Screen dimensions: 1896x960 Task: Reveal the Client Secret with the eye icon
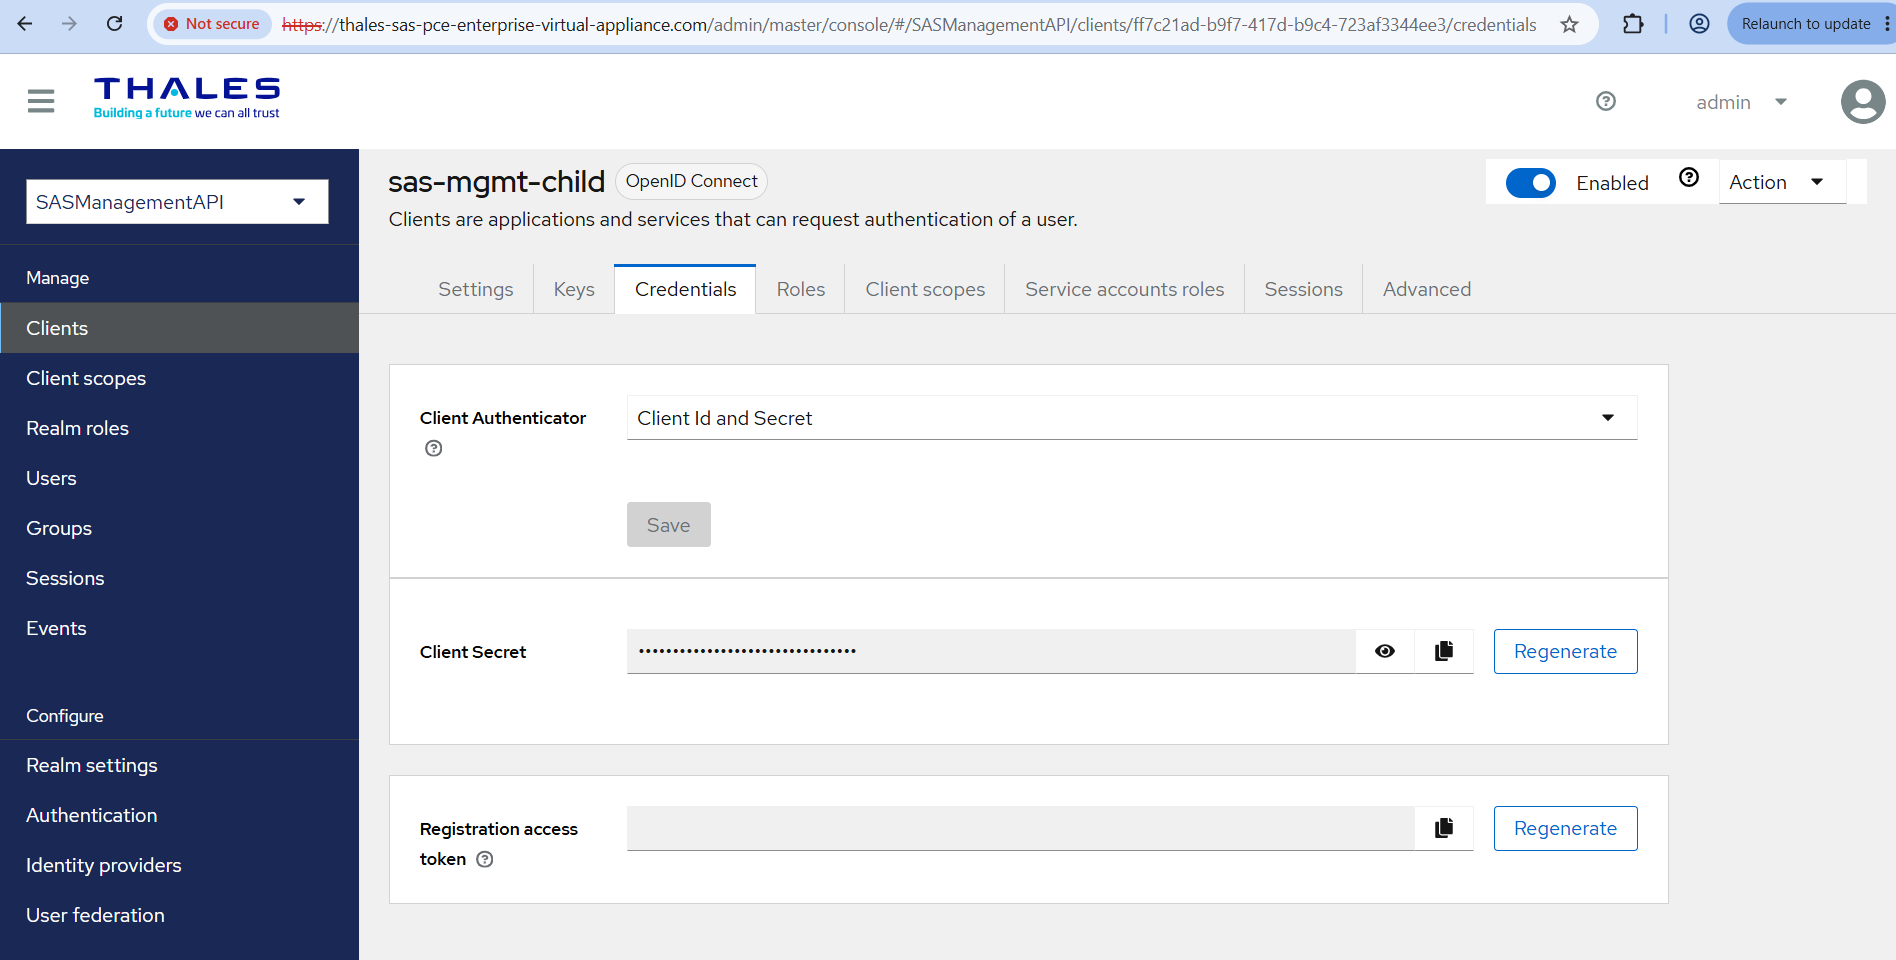(x=1385, y=651)
